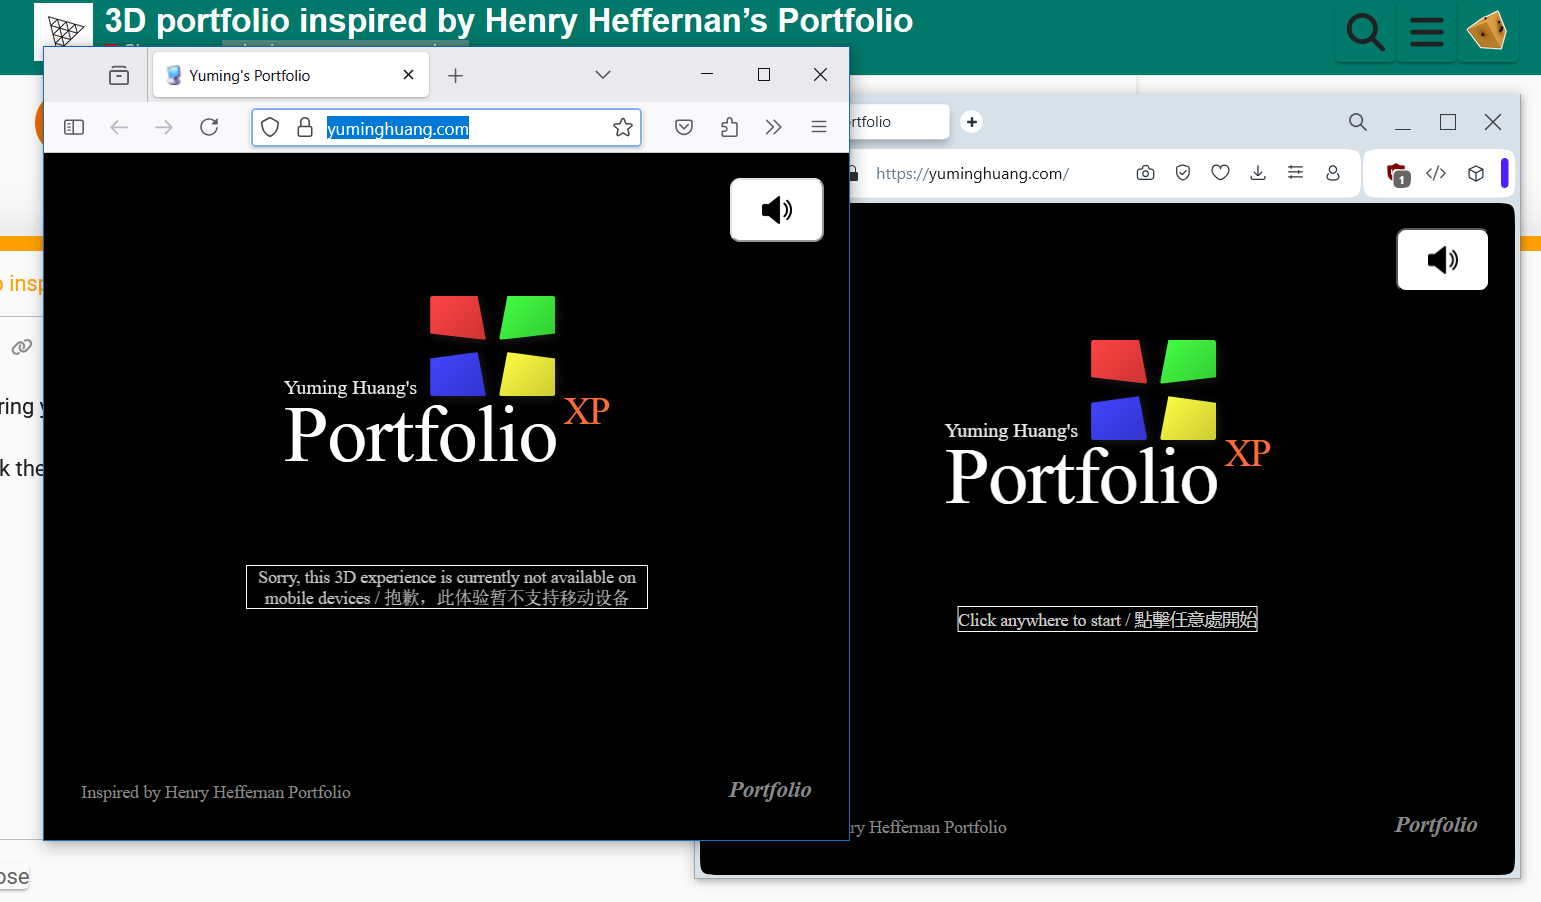
Task: Click the italic Portfolio text in background browser
Action: coord(1436,825)
